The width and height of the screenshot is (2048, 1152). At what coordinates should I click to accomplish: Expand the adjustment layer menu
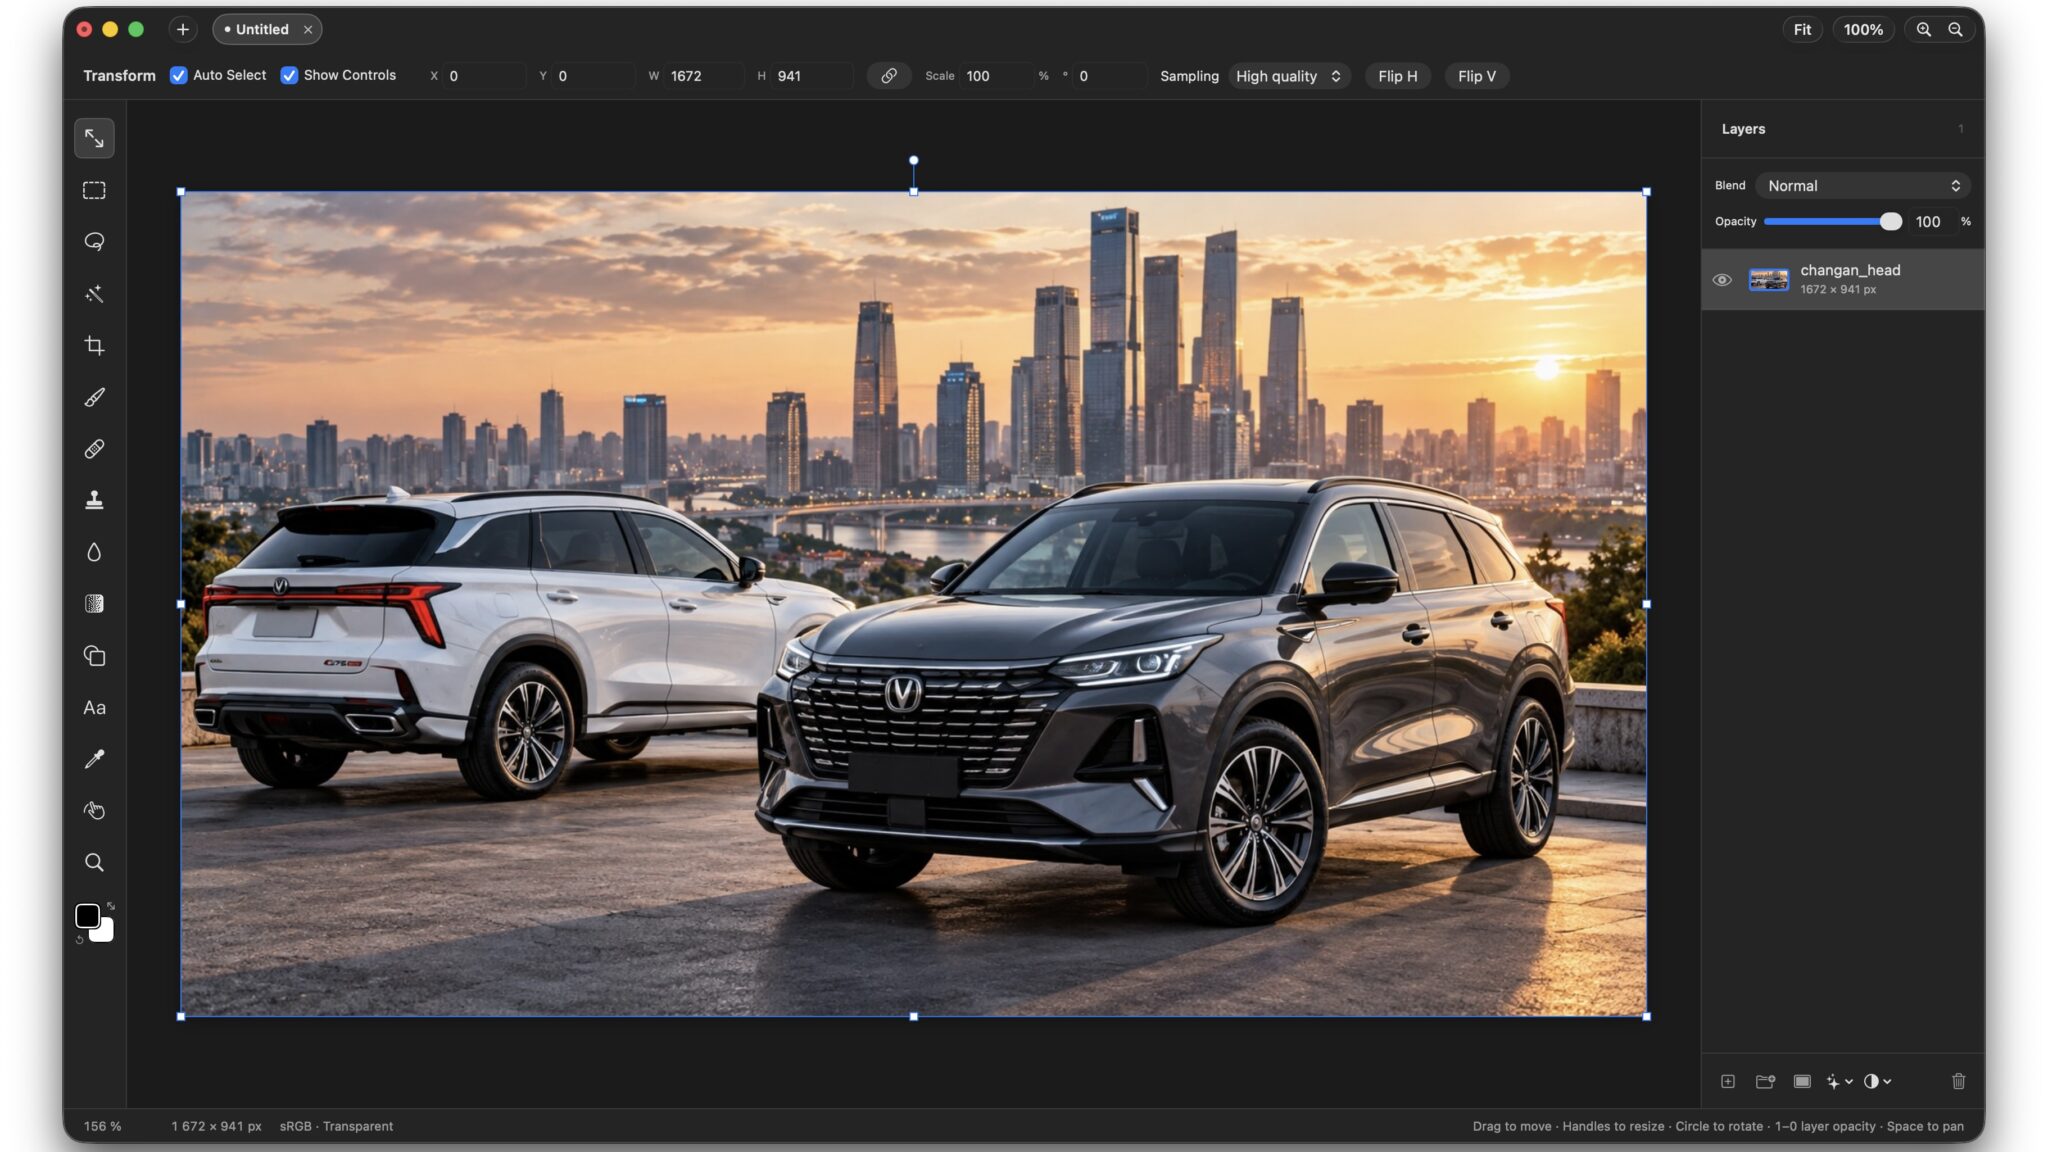(1877, 1081)
